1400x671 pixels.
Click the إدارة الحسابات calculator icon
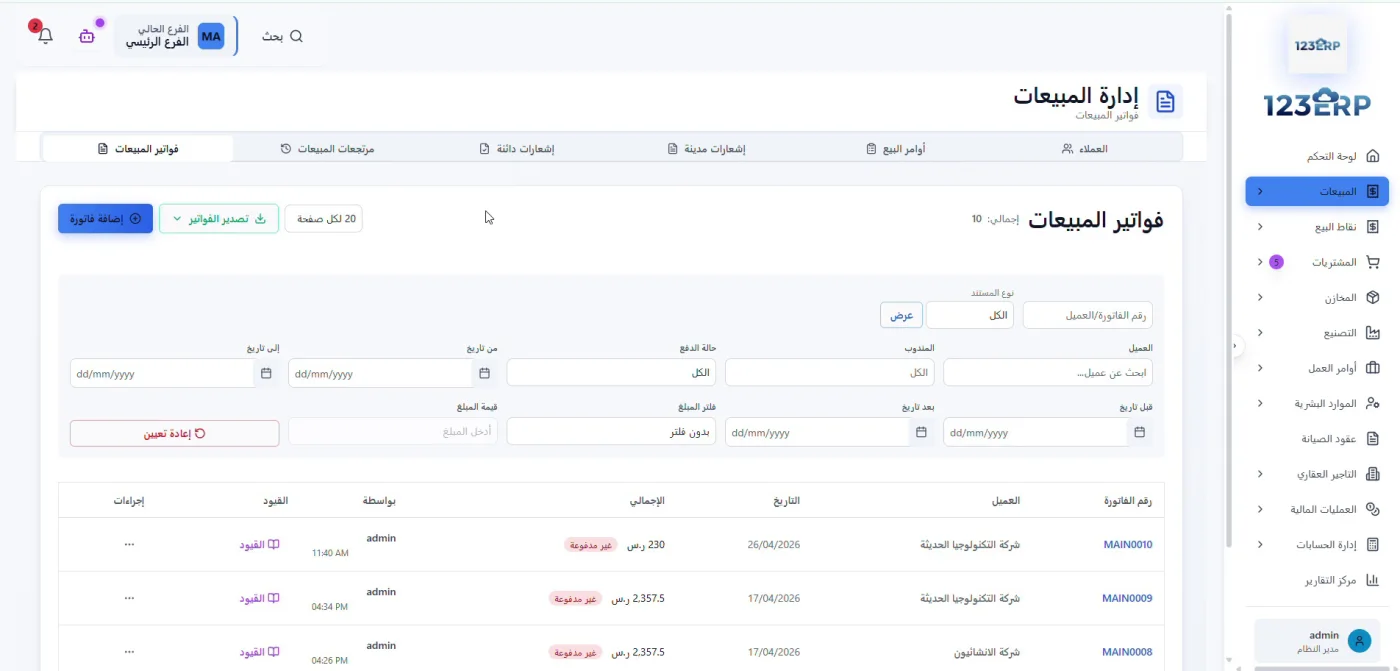pos(1373,544)
